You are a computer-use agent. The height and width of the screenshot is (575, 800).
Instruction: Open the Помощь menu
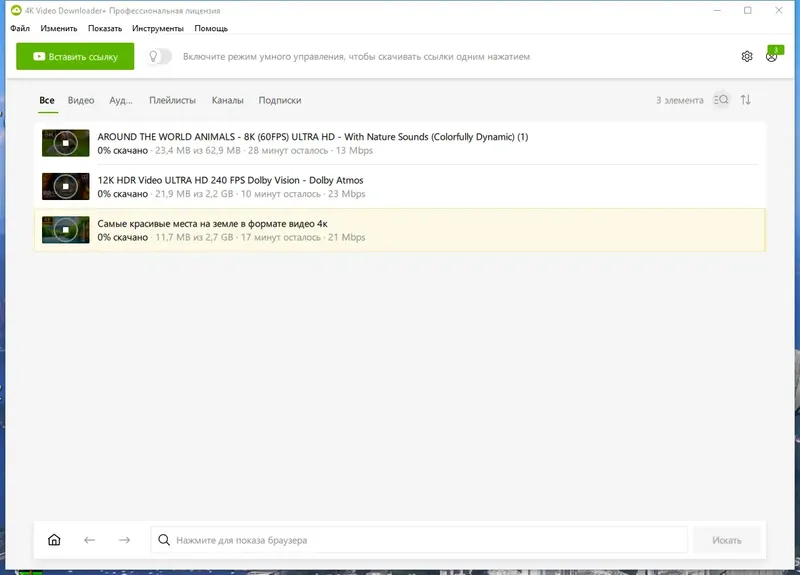pos(211,29)
